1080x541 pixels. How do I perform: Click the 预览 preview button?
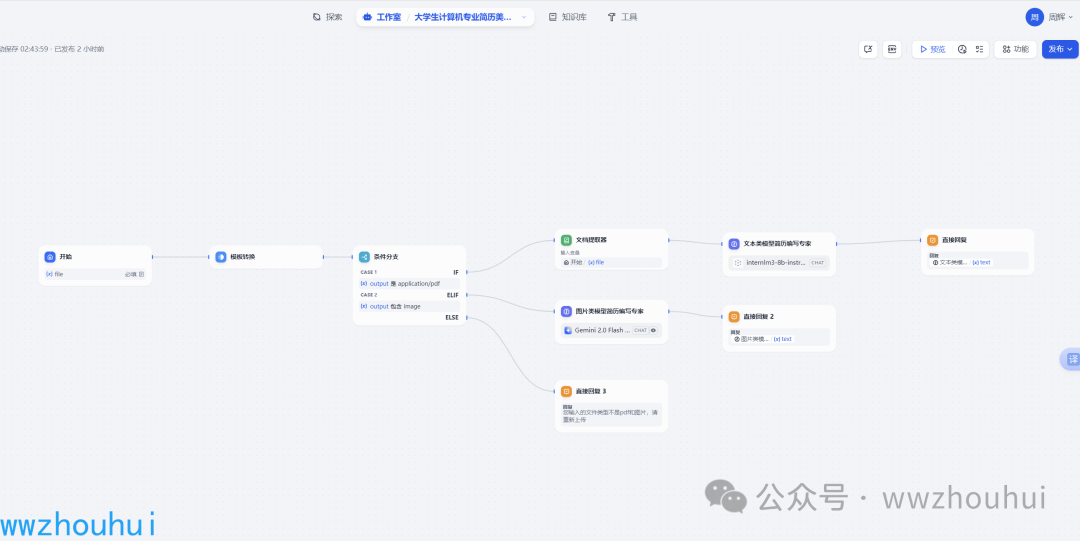pyautogui.click(x=931, y=49)
